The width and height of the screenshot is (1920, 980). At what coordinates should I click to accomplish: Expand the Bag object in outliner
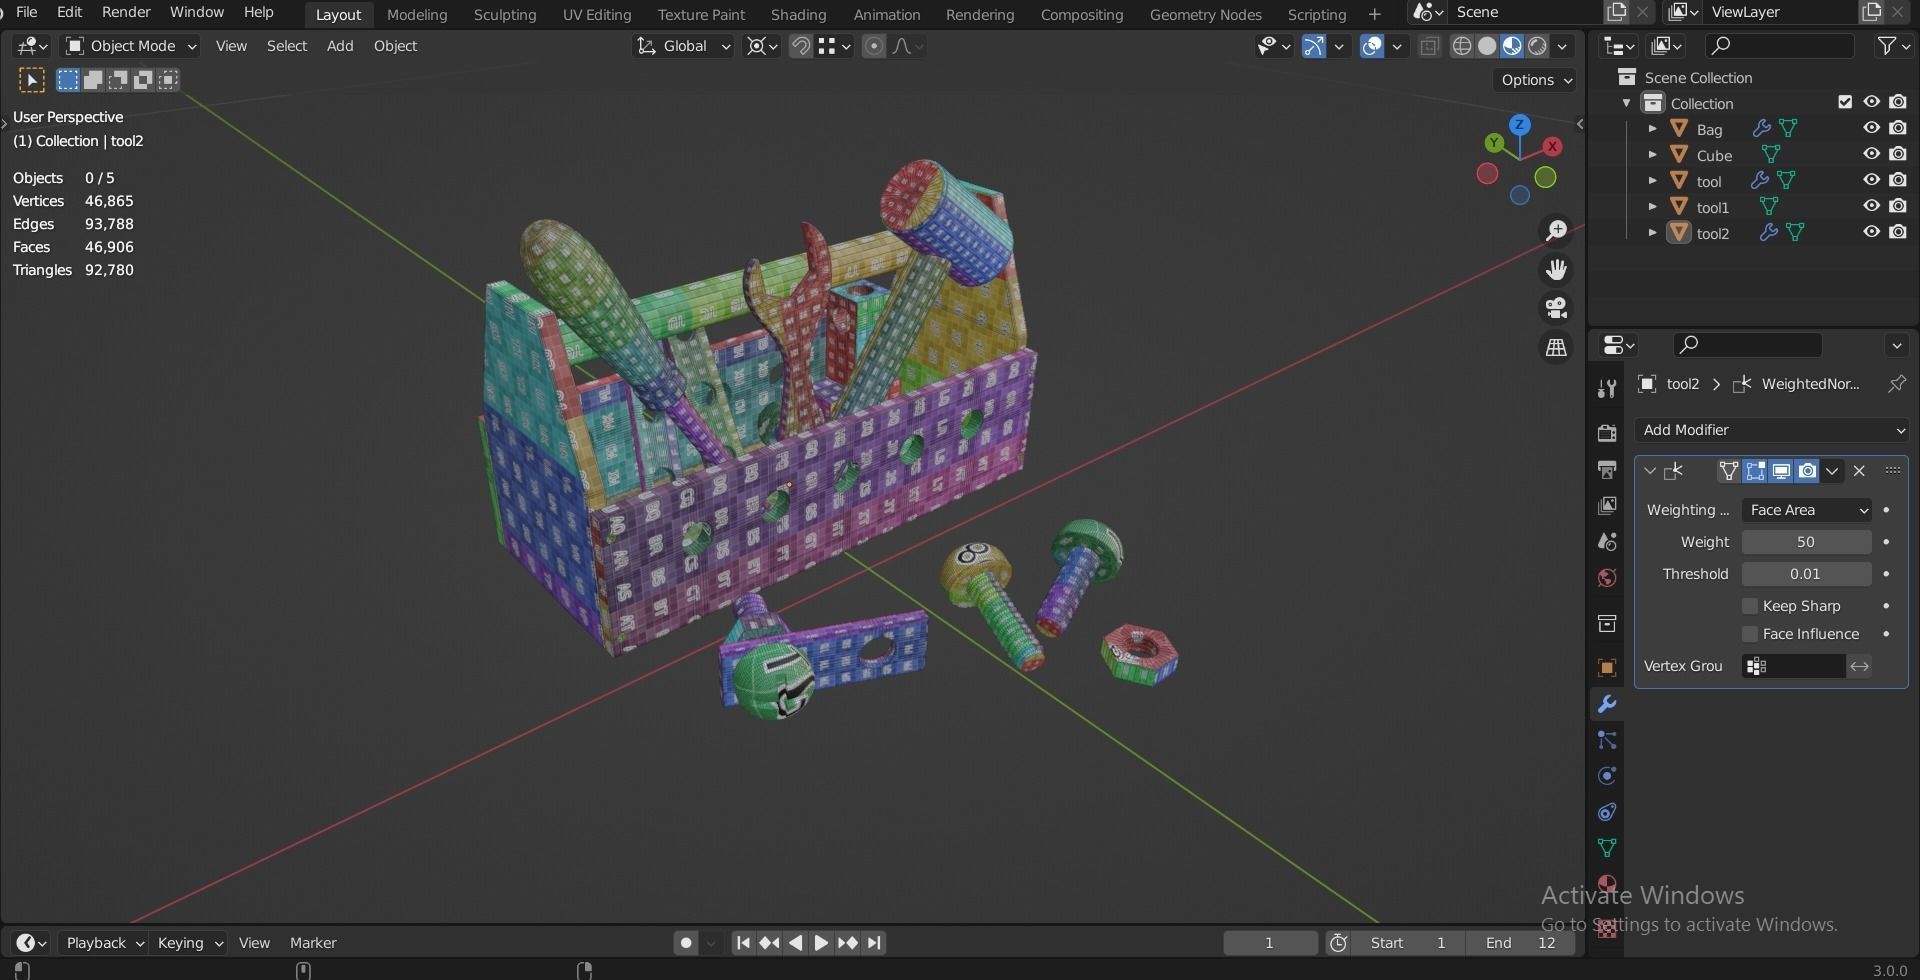1653,129
